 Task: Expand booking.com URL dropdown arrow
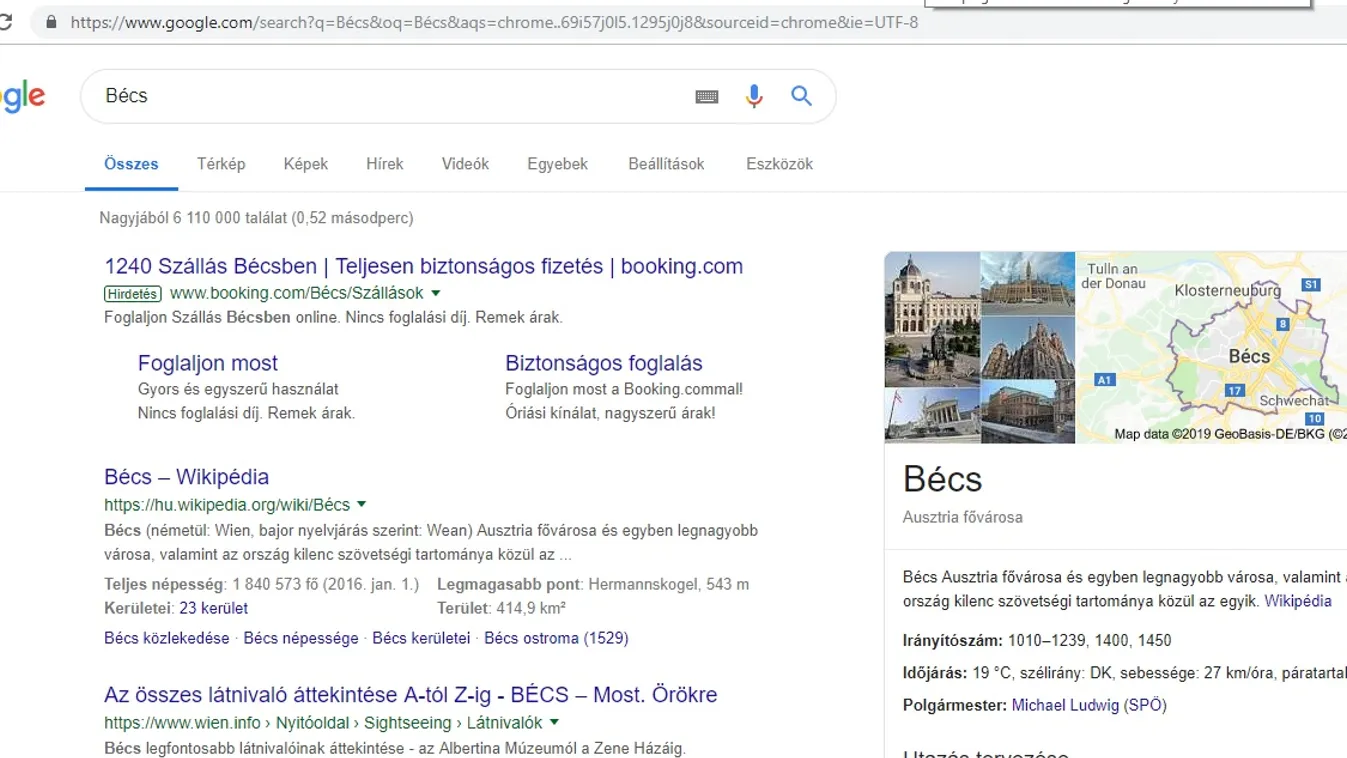435,294
